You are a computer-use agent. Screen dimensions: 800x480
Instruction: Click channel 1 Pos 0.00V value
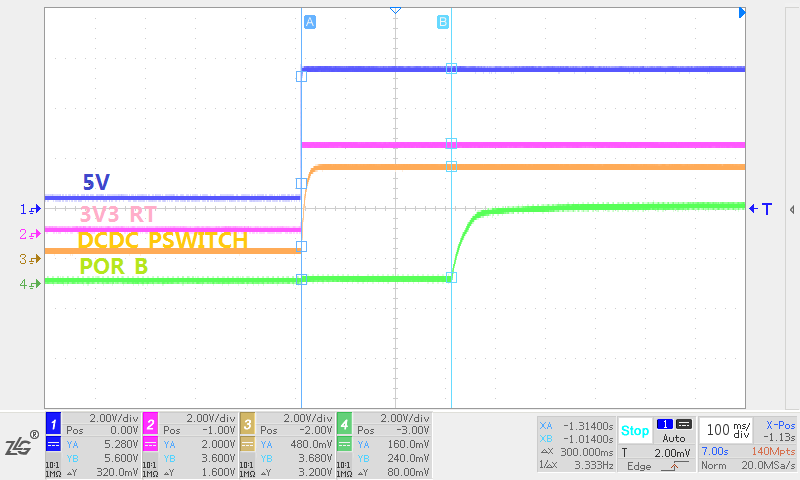[x=102, y=431]
